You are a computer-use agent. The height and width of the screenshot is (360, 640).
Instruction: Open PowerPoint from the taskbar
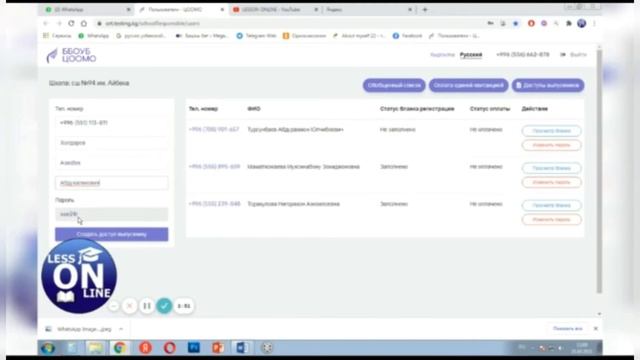pyautogui.click(x=218, y=348)
